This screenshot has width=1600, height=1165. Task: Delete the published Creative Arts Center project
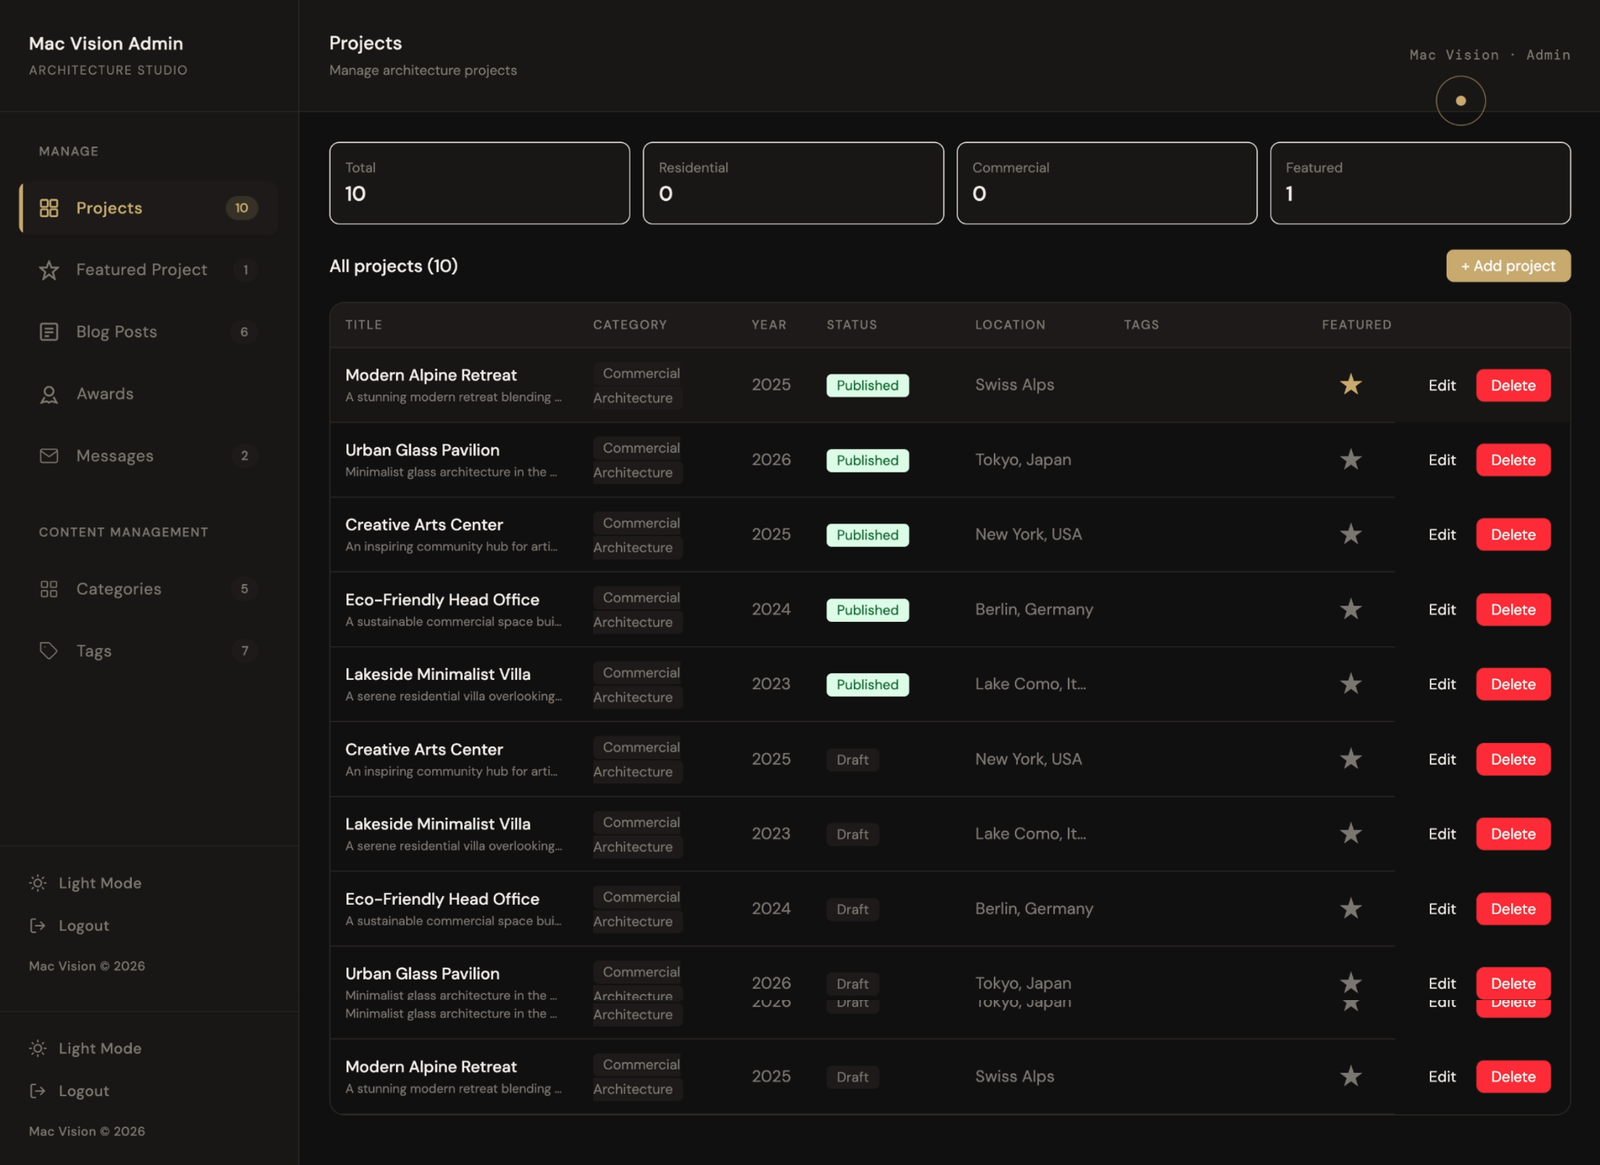[x=1513, y=535]
